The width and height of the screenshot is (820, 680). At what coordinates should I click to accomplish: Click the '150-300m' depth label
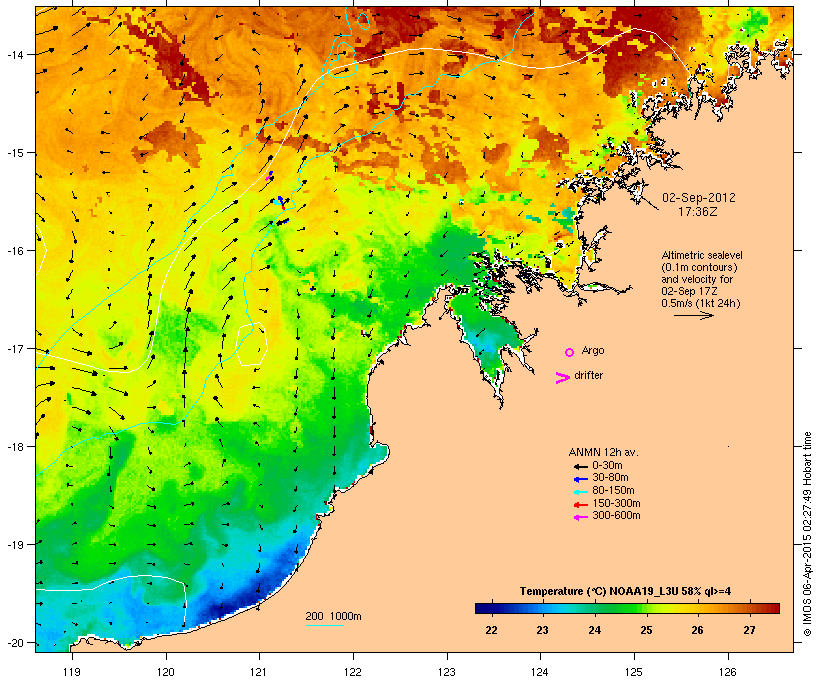click(616, 504)
